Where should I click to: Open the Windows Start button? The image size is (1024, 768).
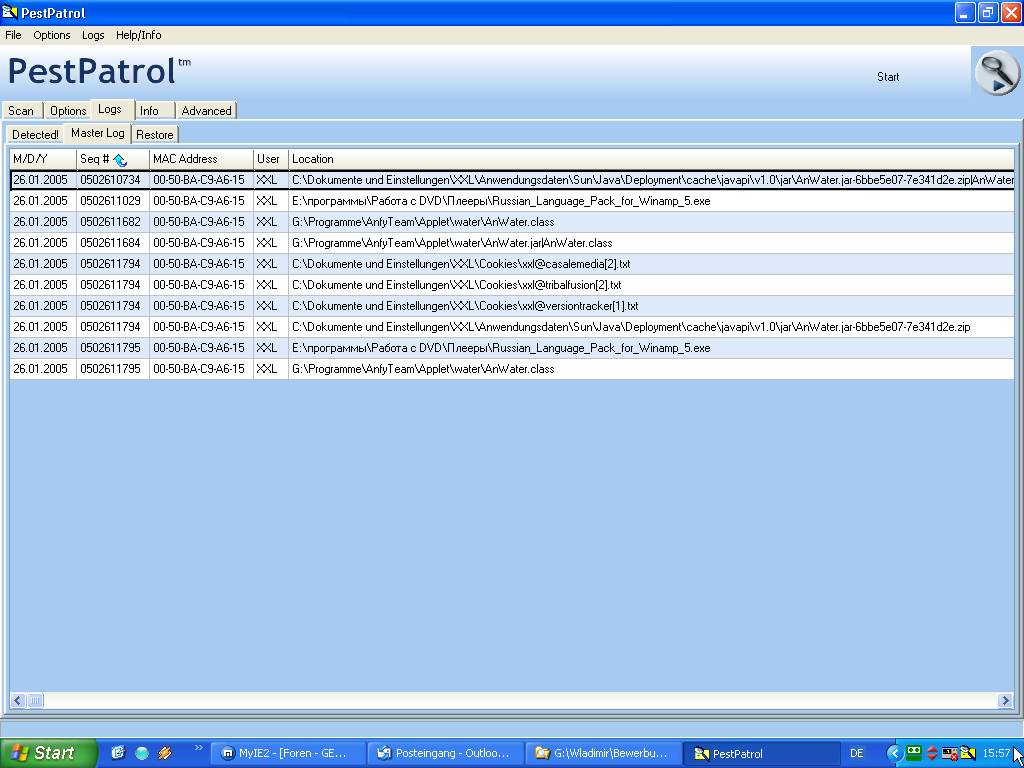pyautogui.click(x=48, y=753)
